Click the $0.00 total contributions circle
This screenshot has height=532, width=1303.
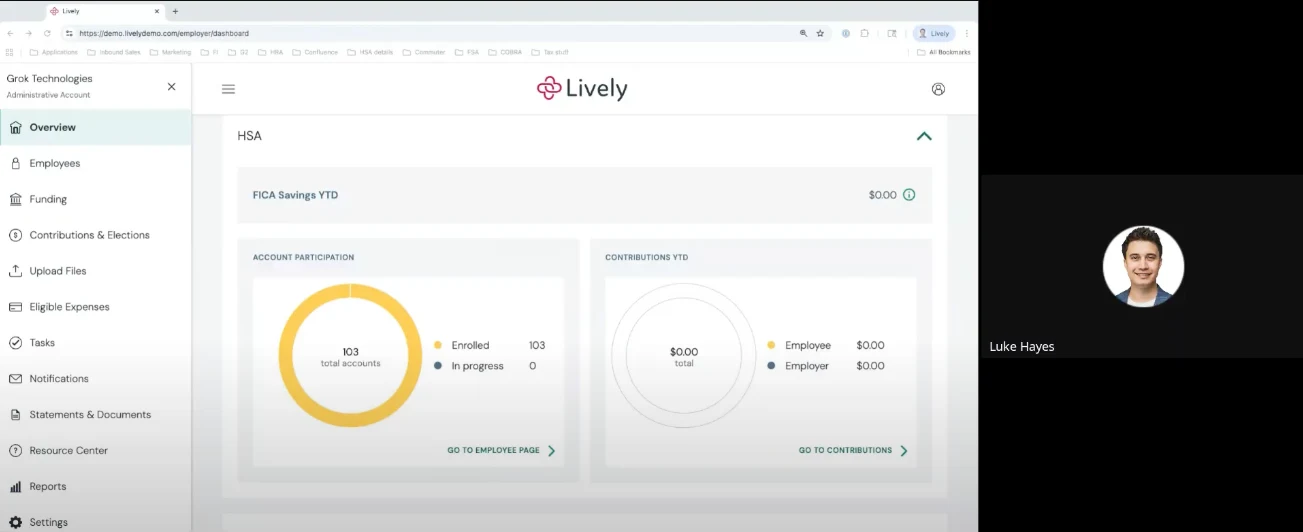pyautogui.click(x=684, y=356)
